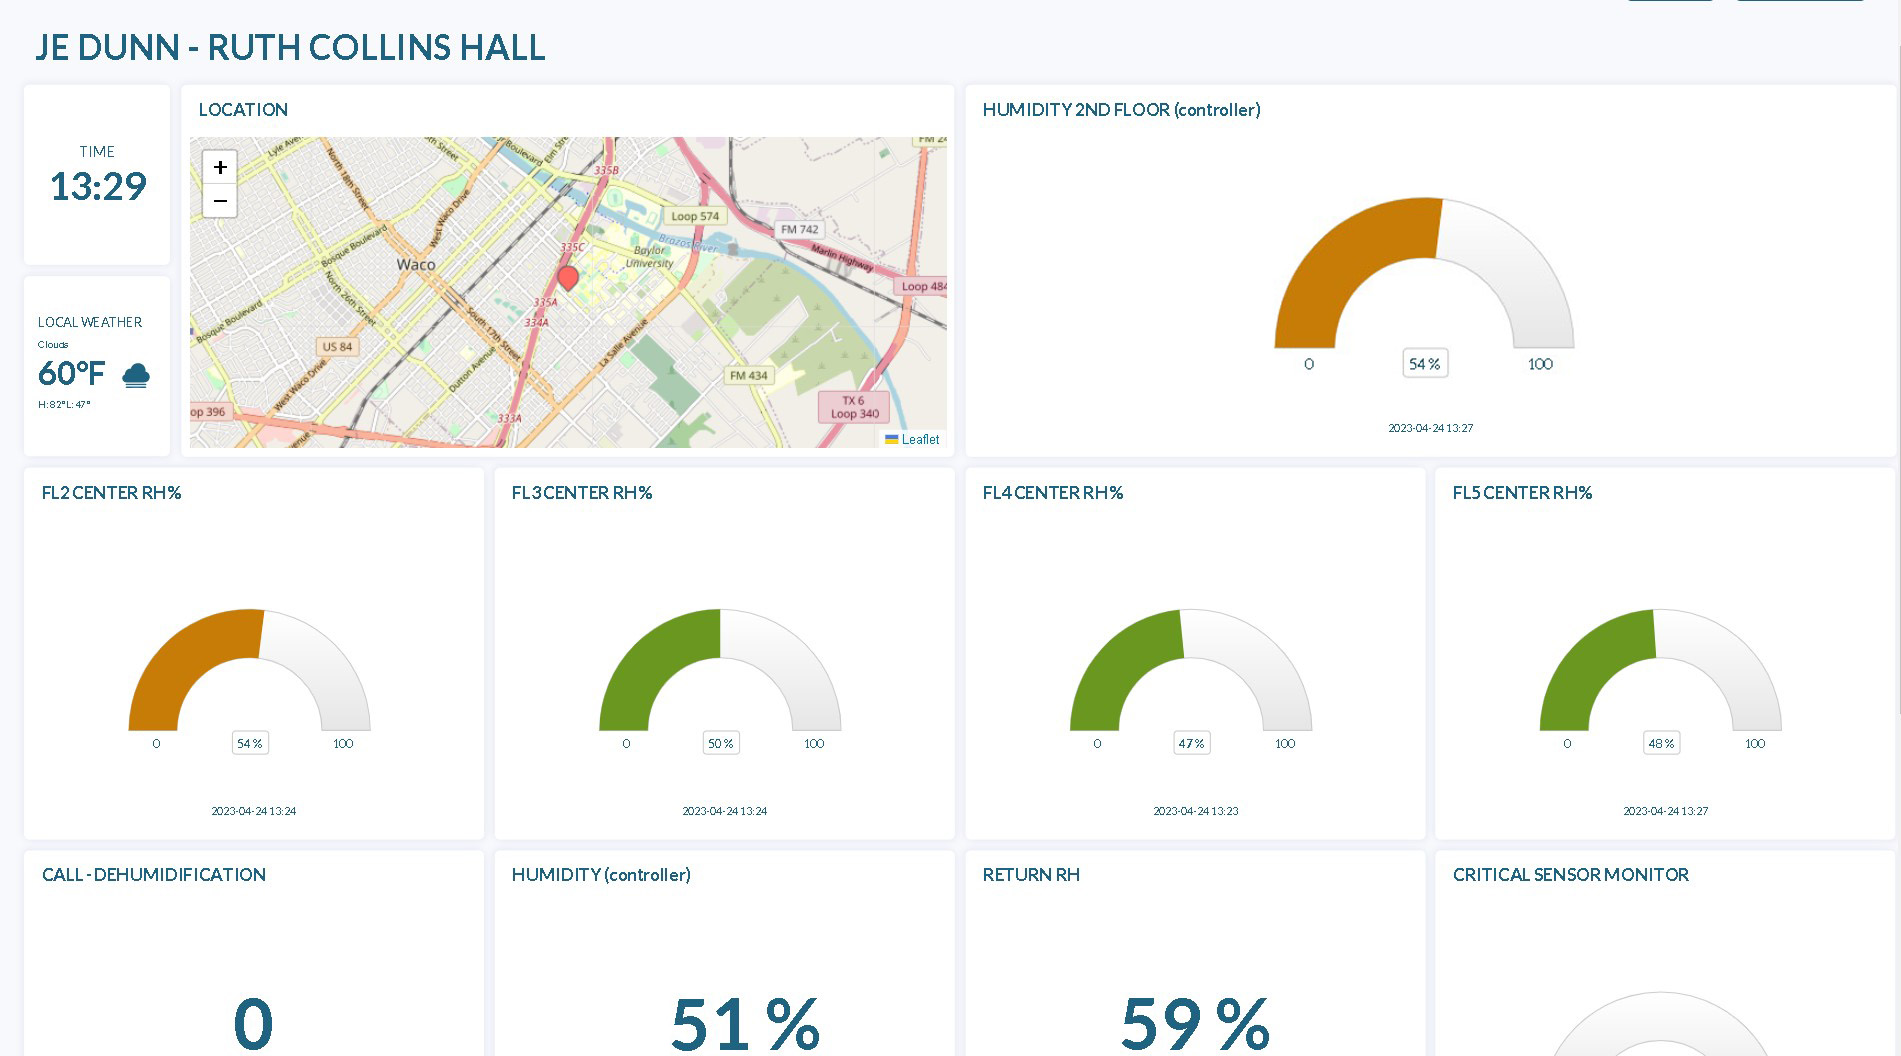The image size is (1901, 1056).
Task: Zoom out on the location map
Action: 220,201
